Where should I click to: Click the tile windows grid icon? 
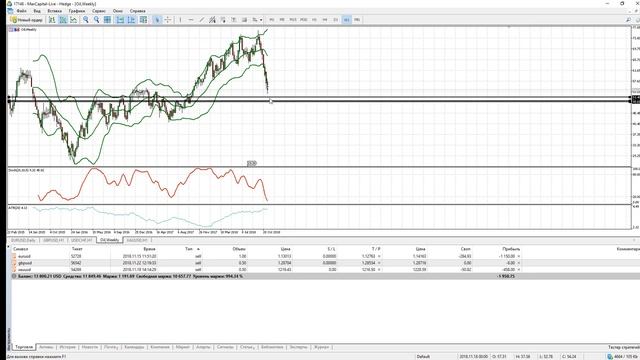(x=107, y=20)
